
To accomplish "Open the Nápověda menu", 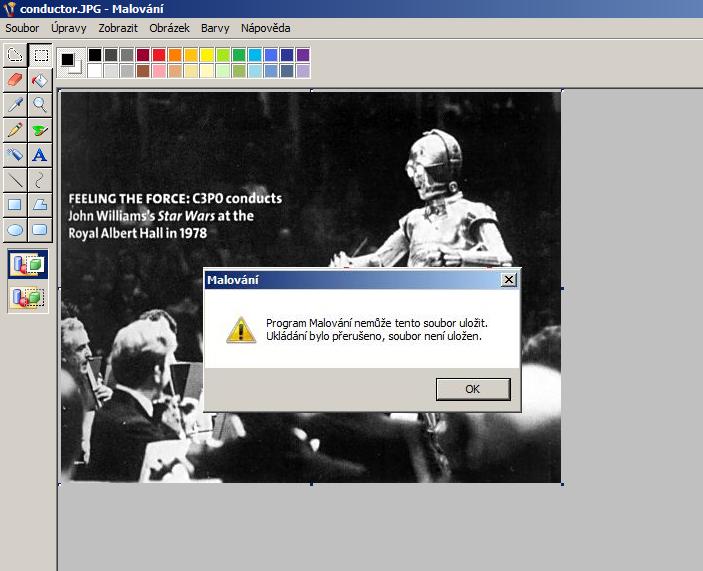I will tap(265, 28).
